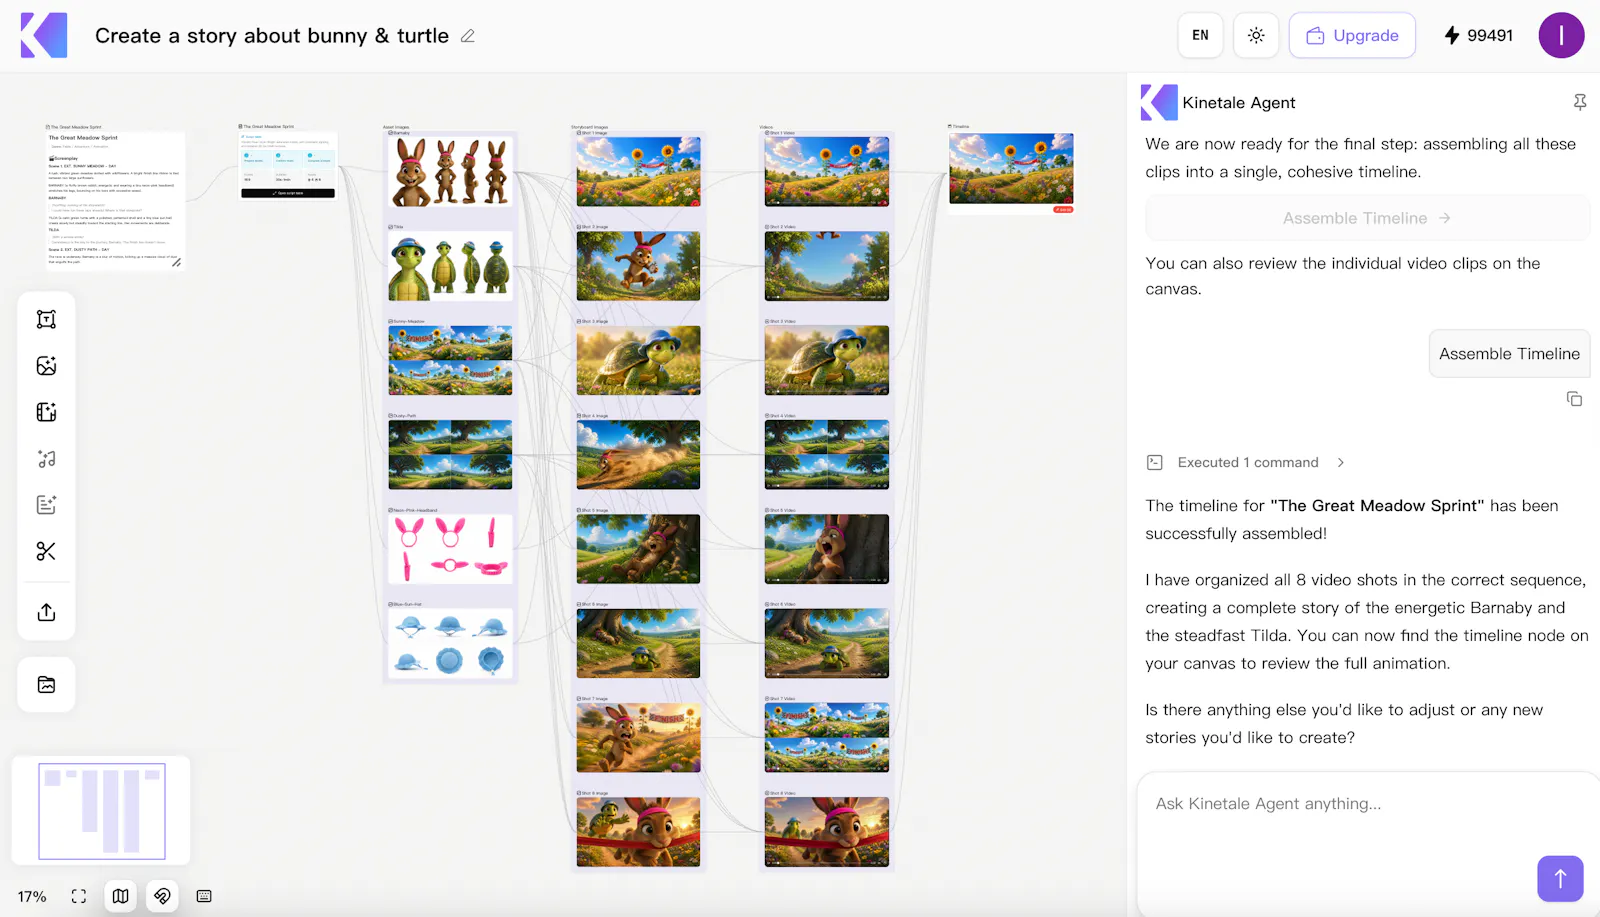This screenshot has width=1600, height=917.
Task: Play Shot 2 Video clip
Action: (827, 266)
